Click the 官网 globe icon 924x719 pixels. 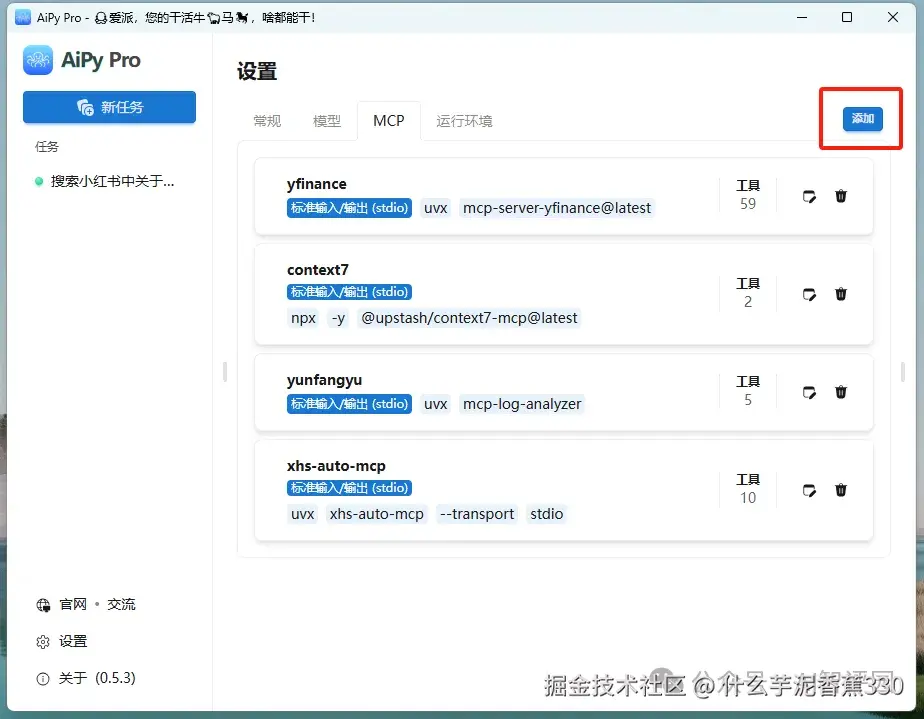tap(44, 604)
